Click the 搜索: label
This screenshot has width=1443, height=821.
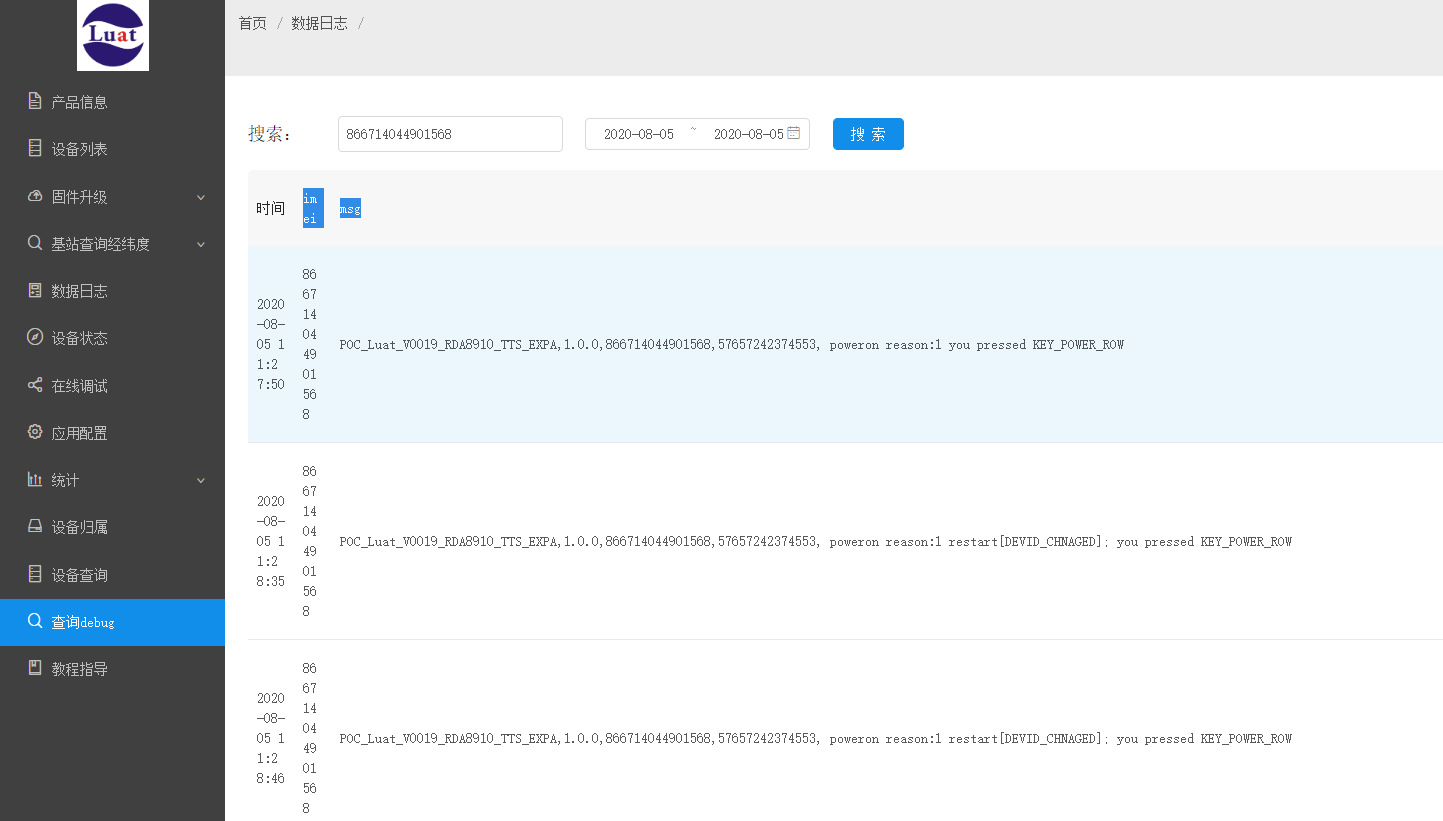(x=270, y=134)
